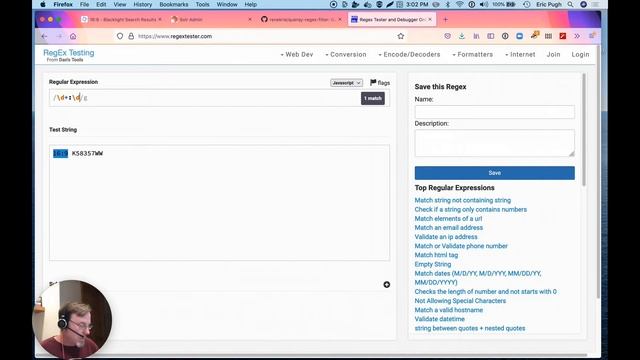640x360 pixels.
Task: Open 'Validate datetime' link
Action: (x=440, y=319)
